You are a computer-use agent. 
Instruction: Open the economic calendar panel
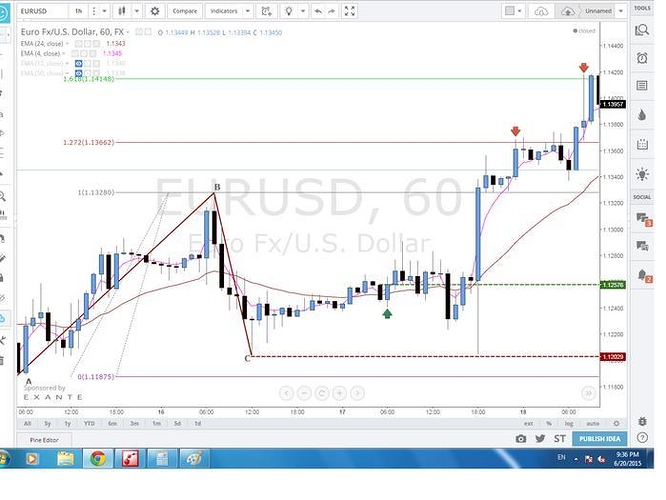pyautogui.click(x=642, y=144)
